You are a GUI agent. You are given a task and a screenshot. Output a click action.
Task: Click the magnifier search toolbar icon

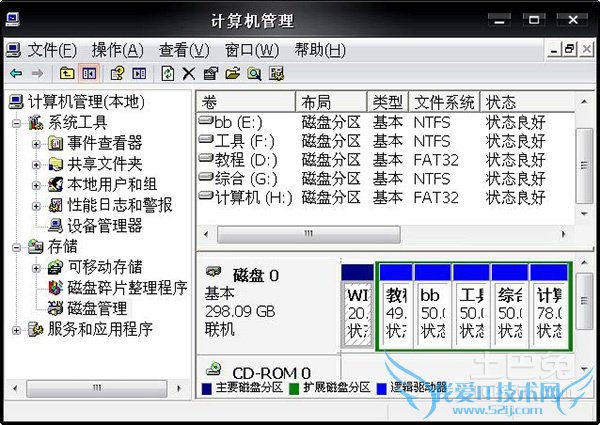tap(254, 73)
